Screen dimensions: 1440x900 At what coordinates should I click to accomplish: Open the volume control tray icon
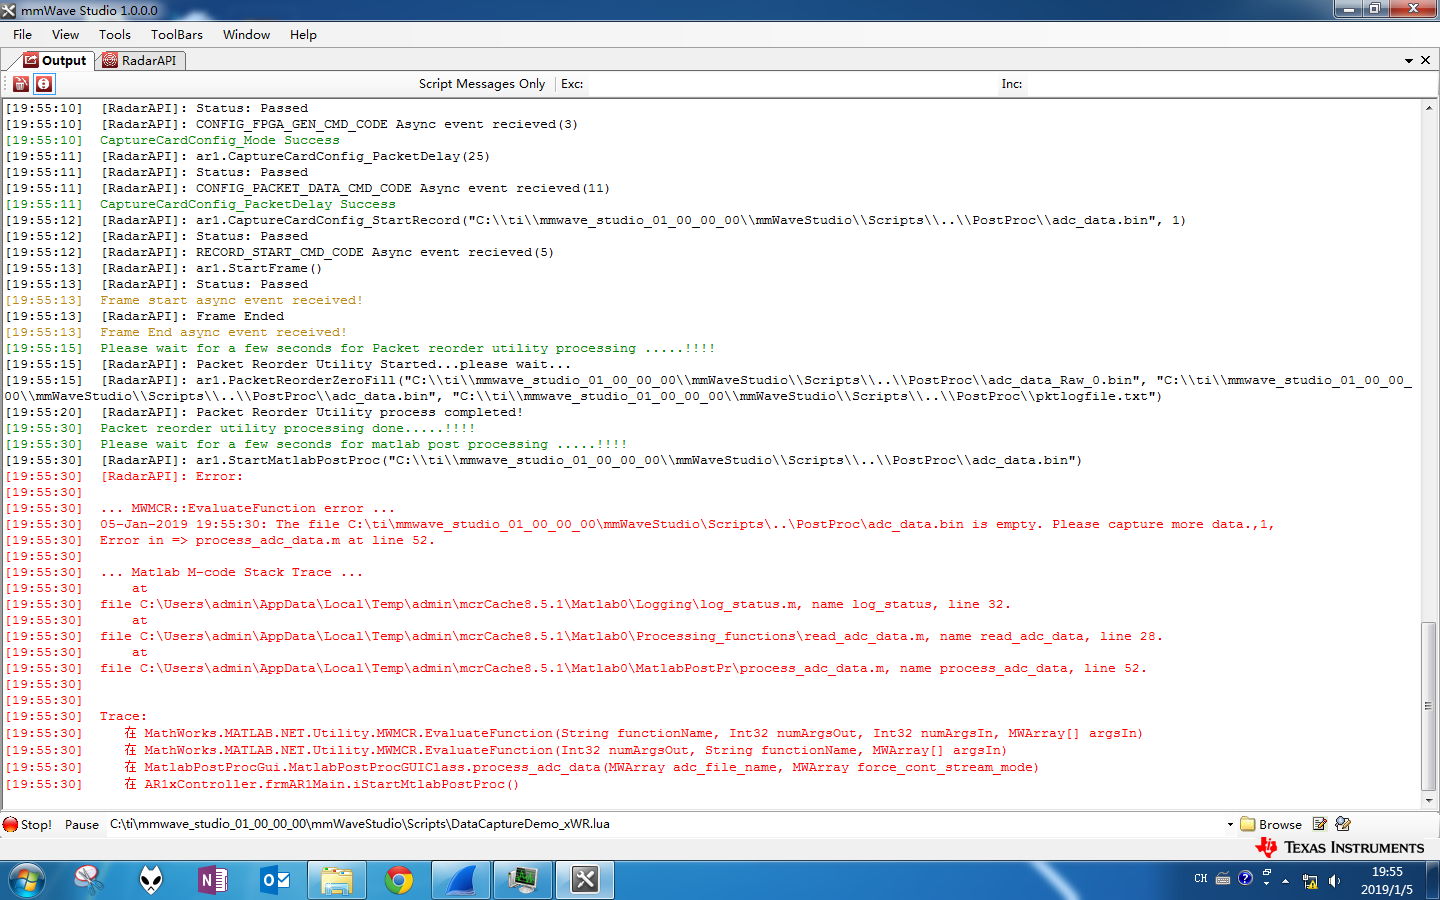(x=1334, y=881)
